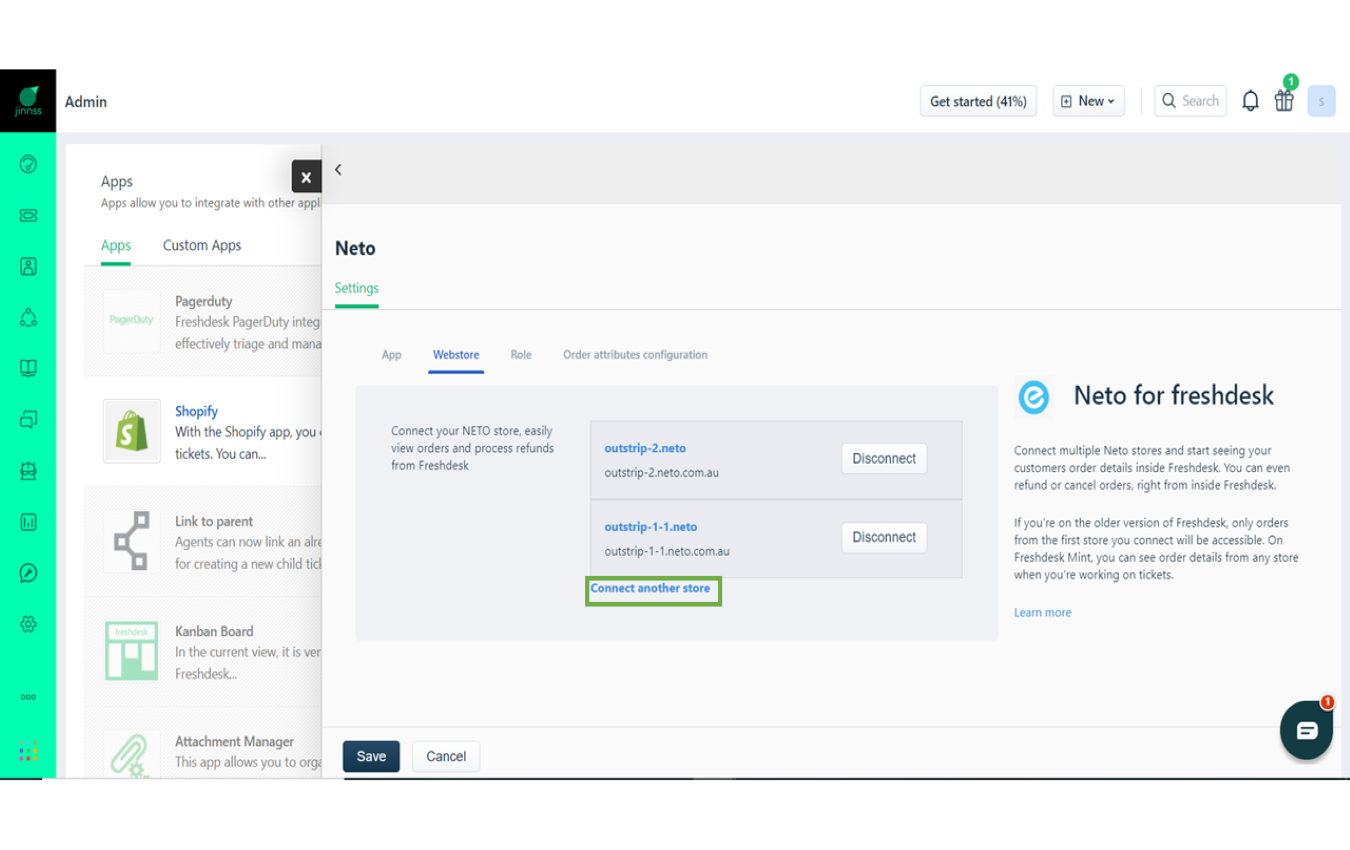Collapse the Neto settings panel with back chevron
The image size is (1350, 850).
point(338,169)
